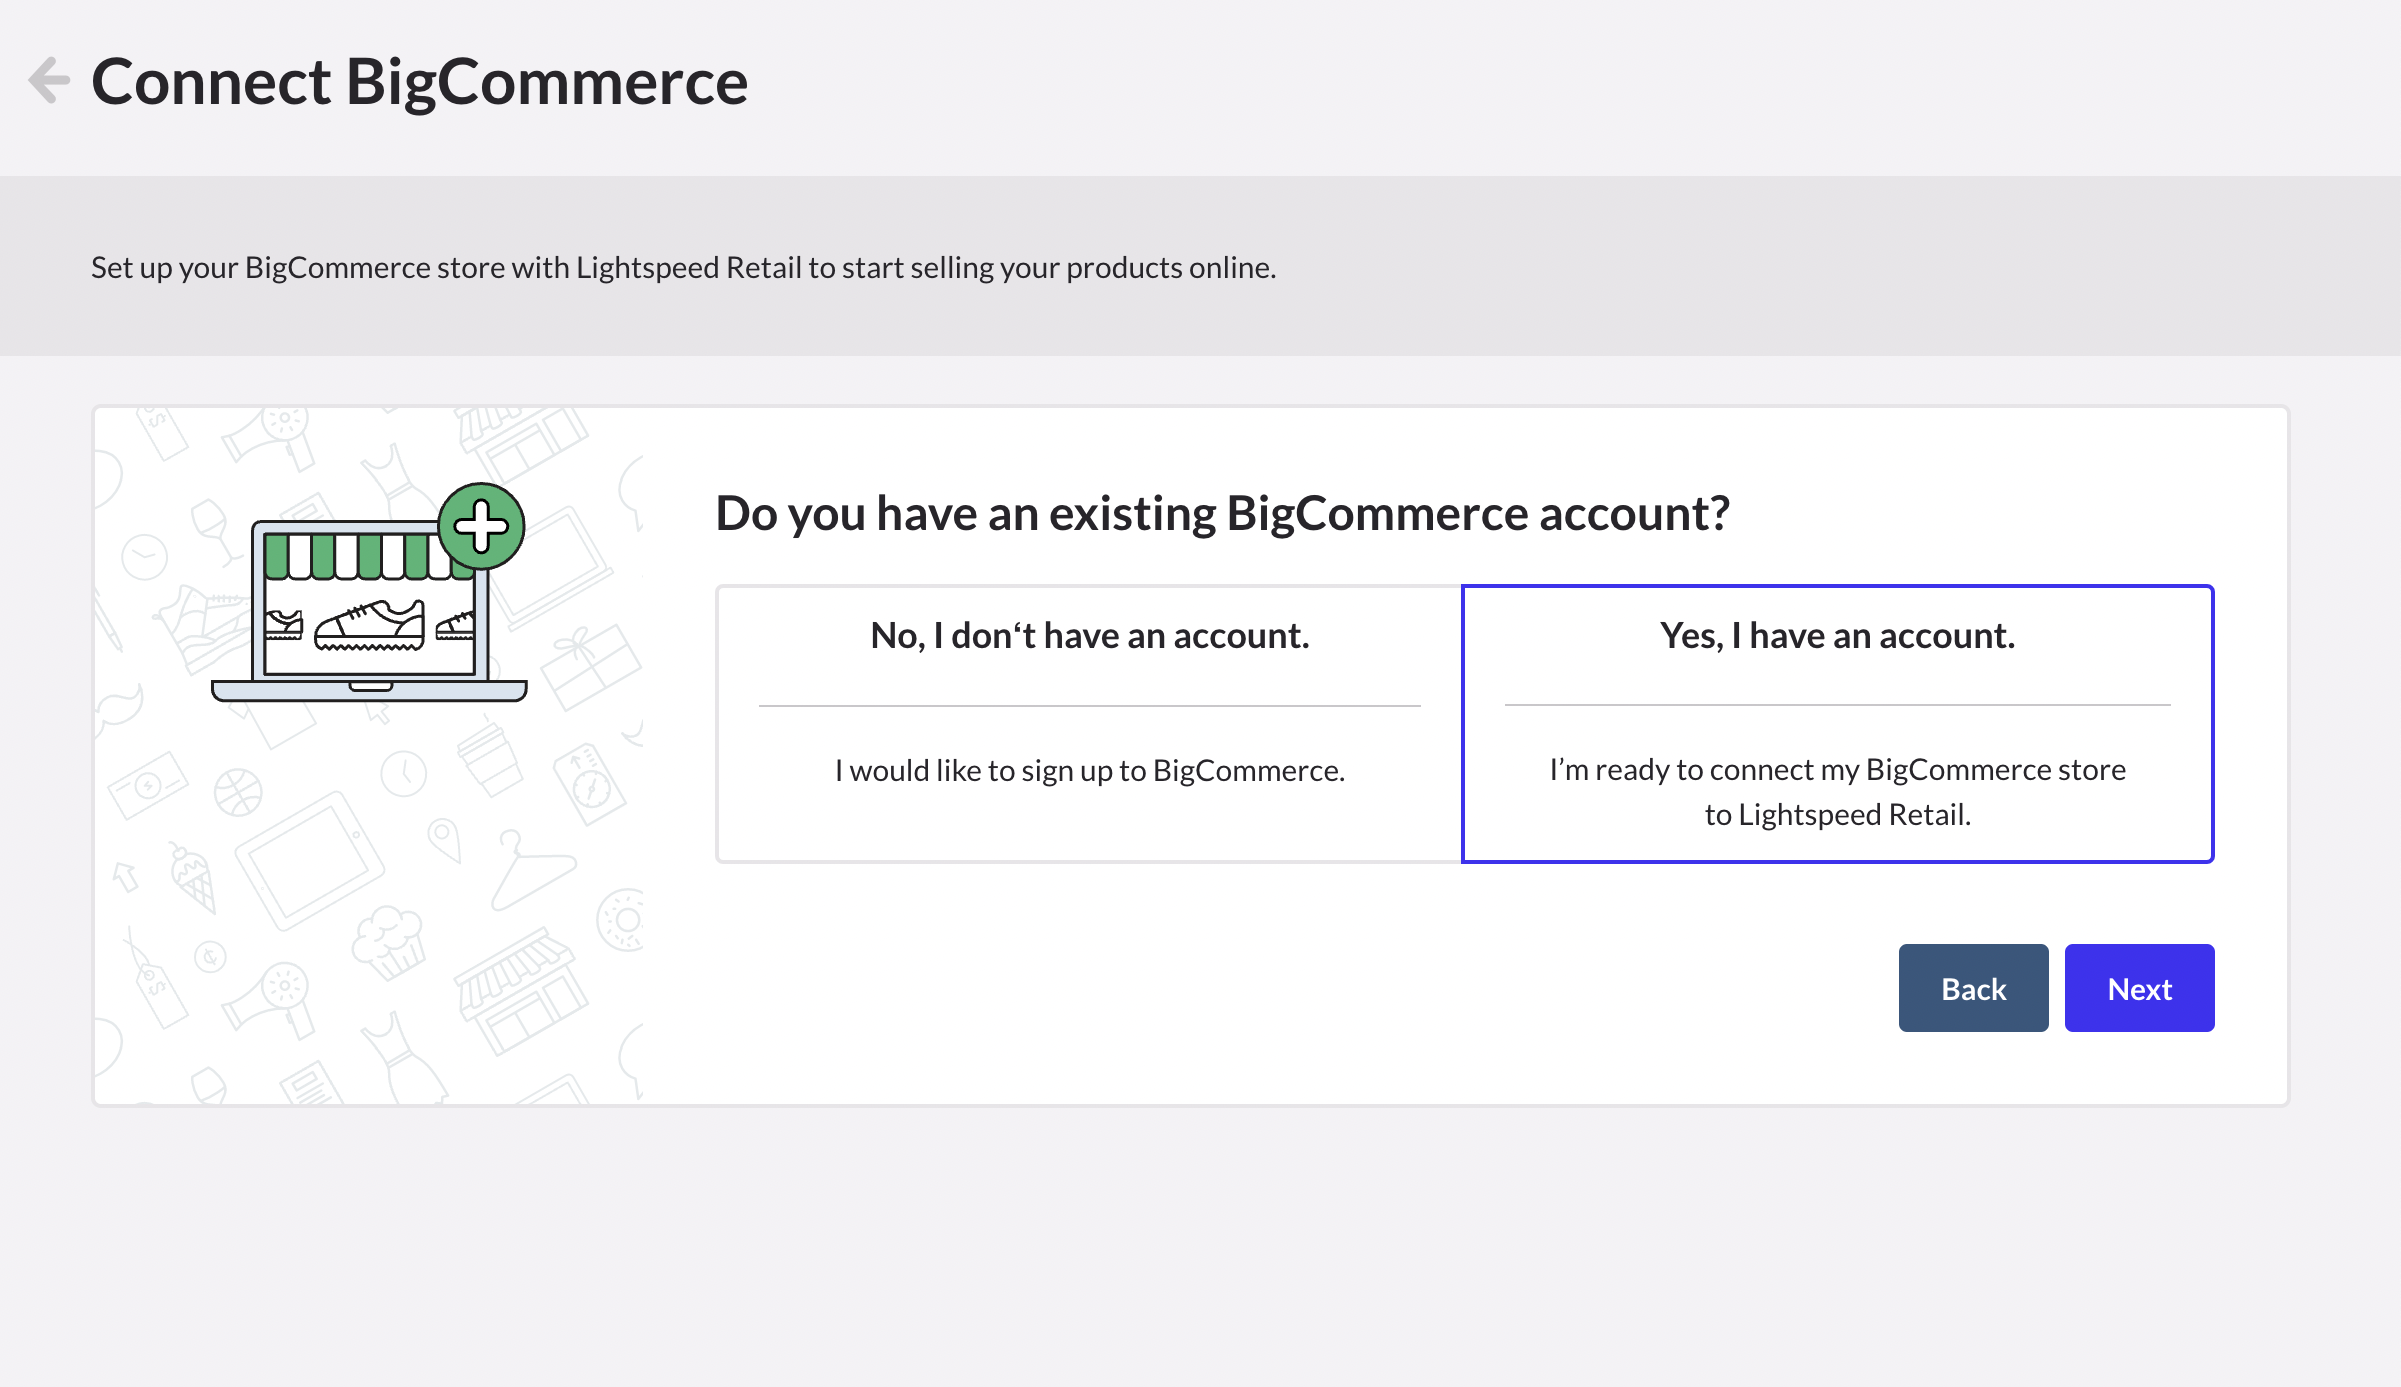
Task: Click the location pin background icon
Action: [443, 839]
